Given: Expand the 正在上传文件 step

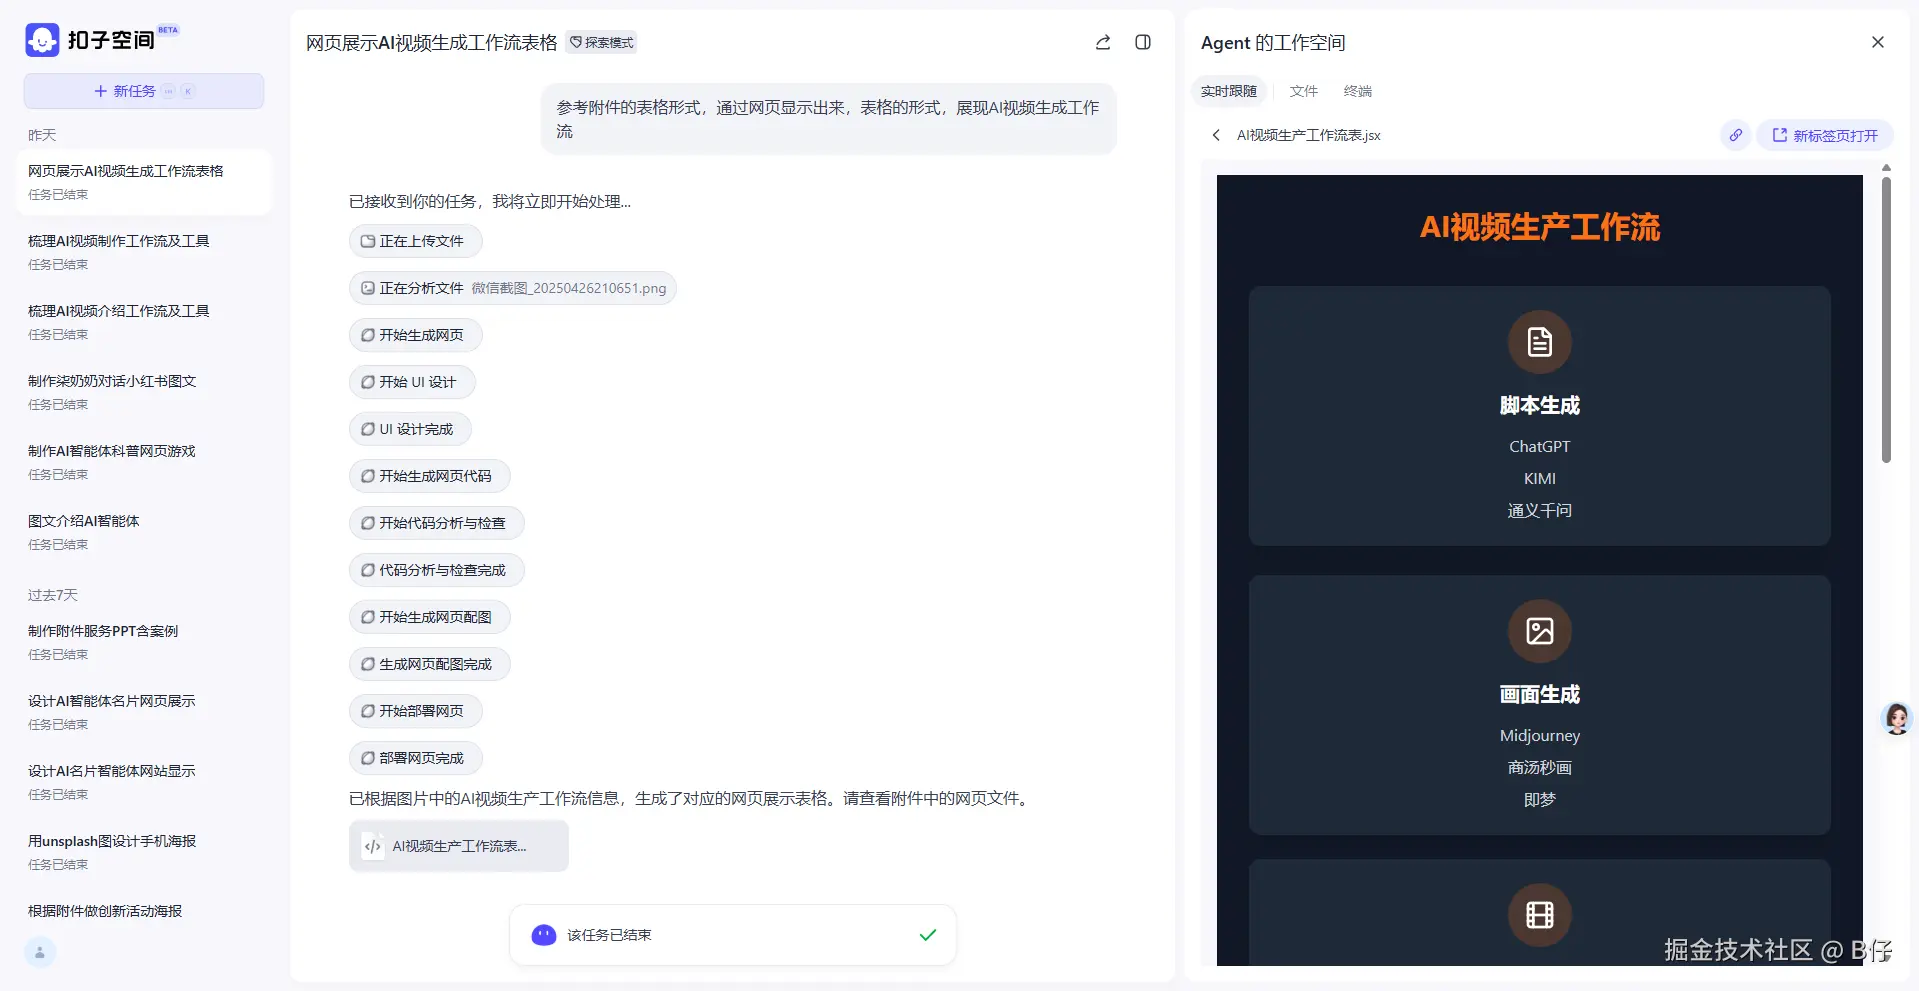Looking at the screenshot, I should coord(415,241).
